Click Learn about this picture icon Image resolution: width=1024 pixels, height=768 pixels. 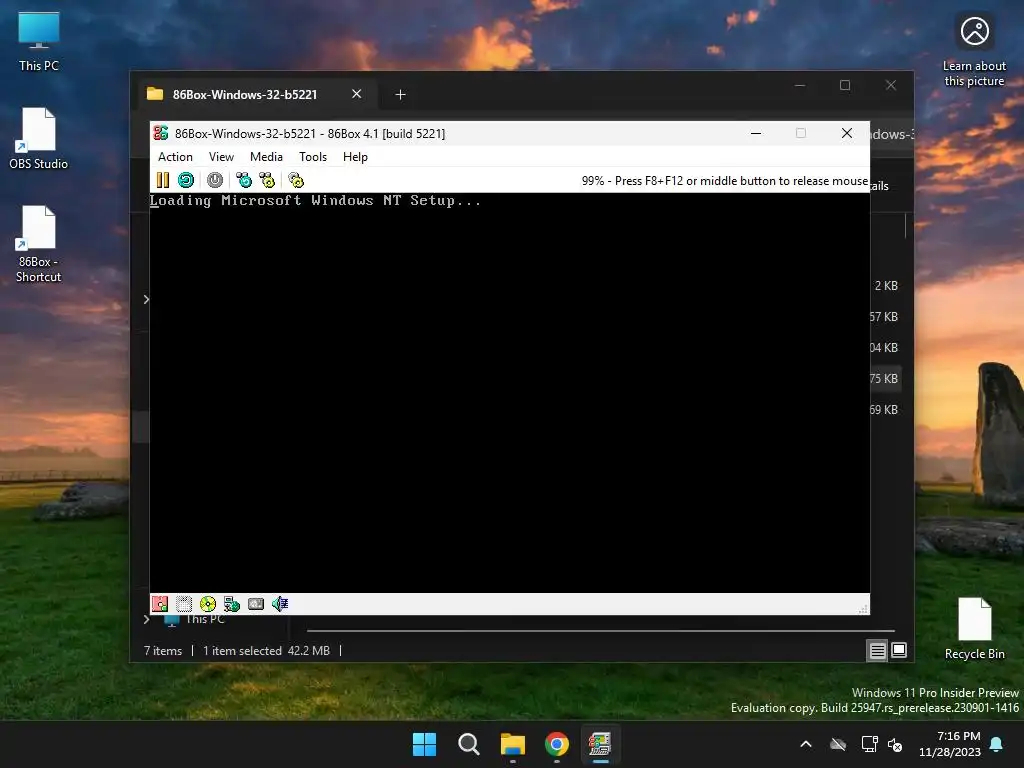[974, 51]
